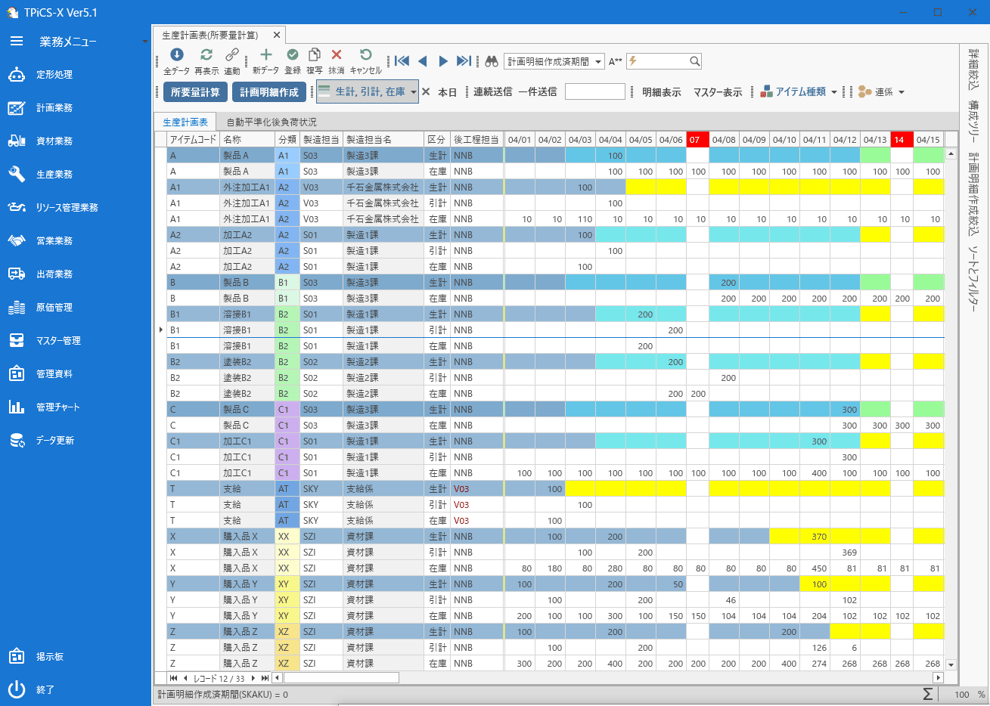Collapse sidebar with the hamburger menu icon

(16, 42)
